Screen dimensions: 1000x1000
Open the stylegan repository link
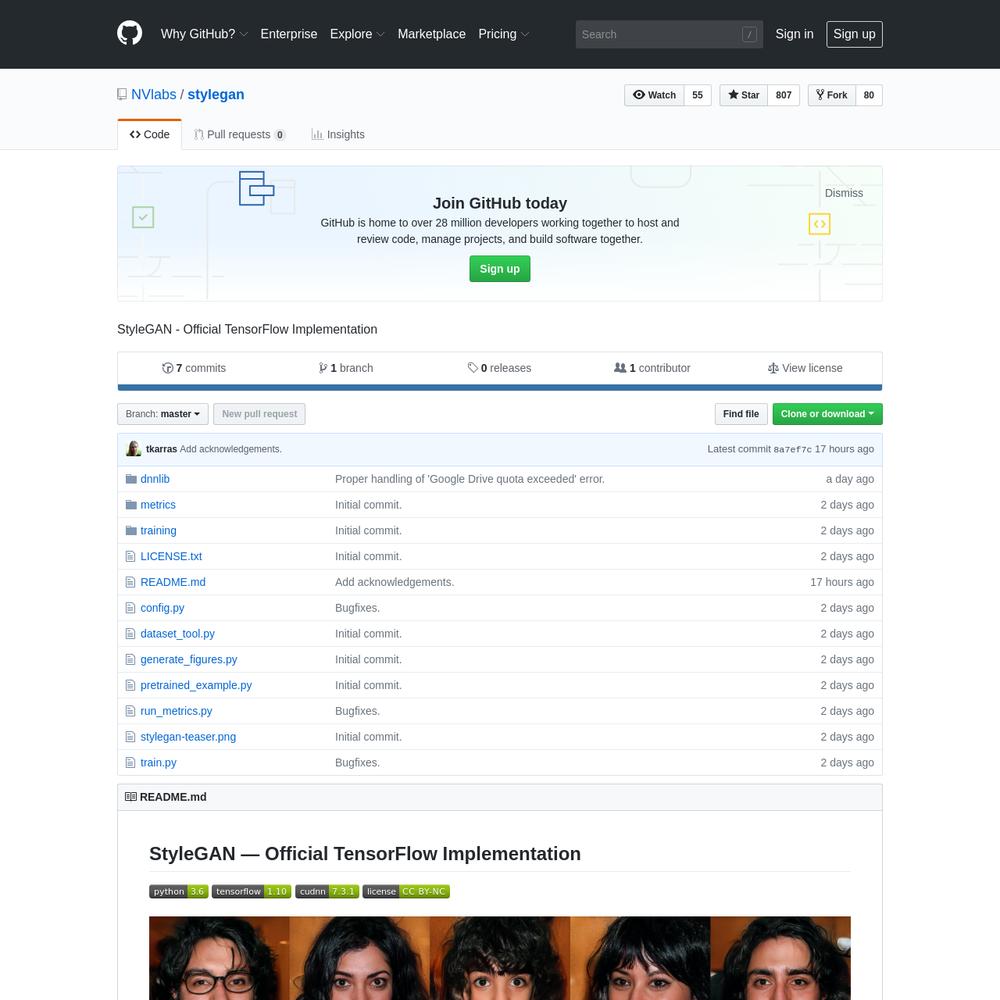216,94
